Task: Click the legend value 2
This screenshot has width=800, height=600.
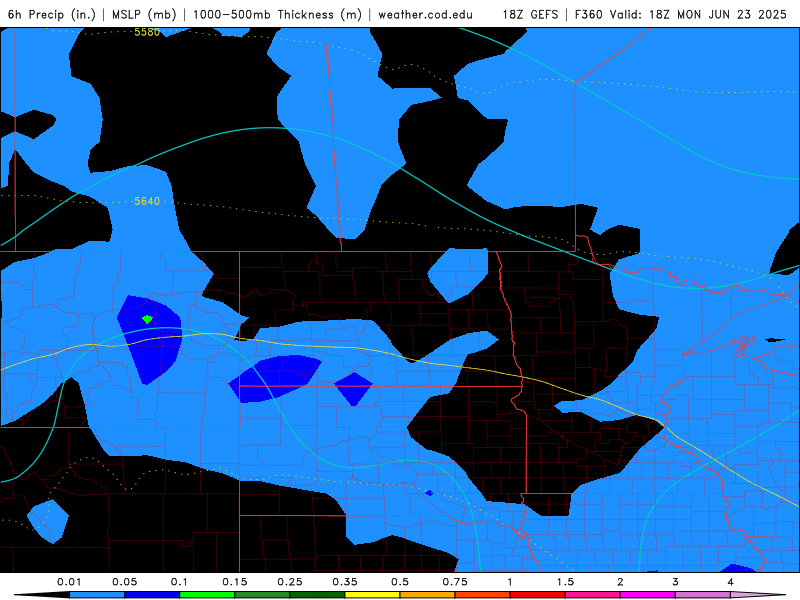Action: click(620, 582)
